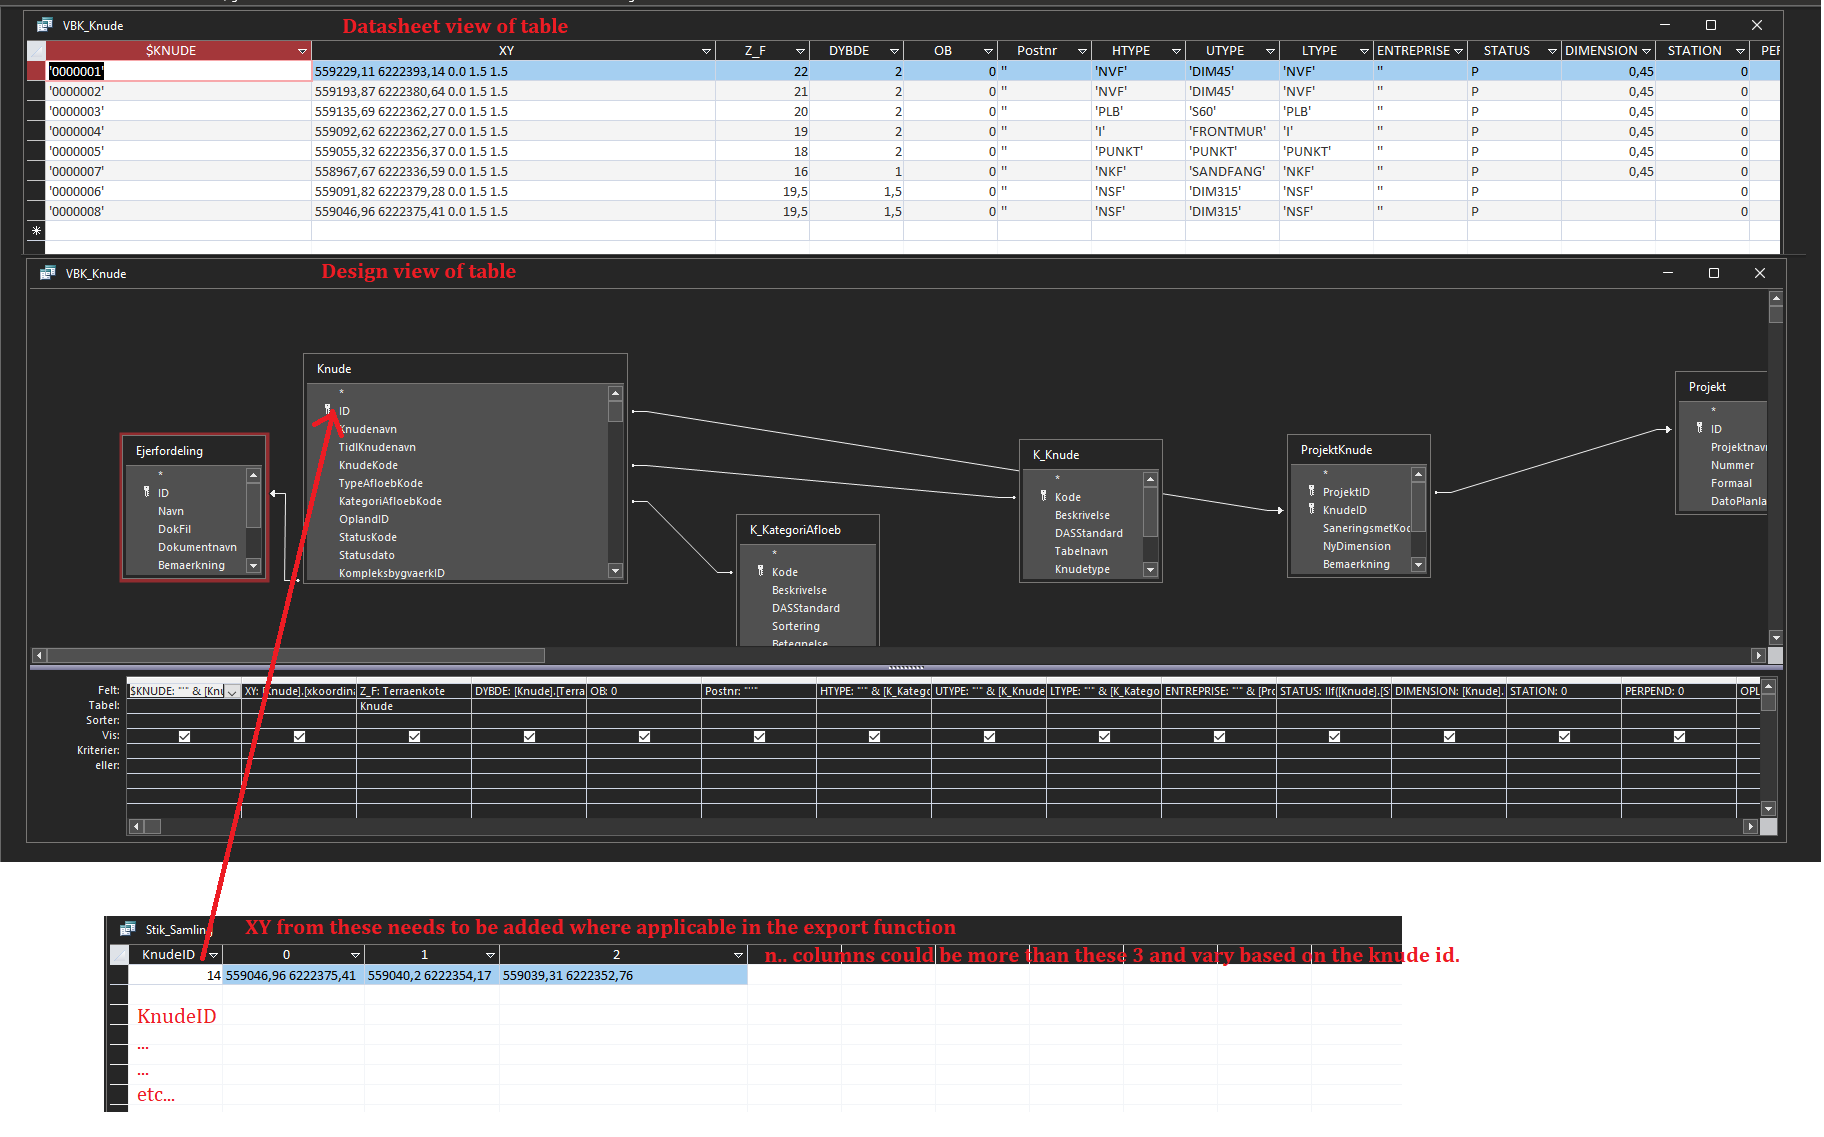The image size is (1824, 1137).
Task: Click the Tabel cell containing Knude
Action: pos(414,706)
